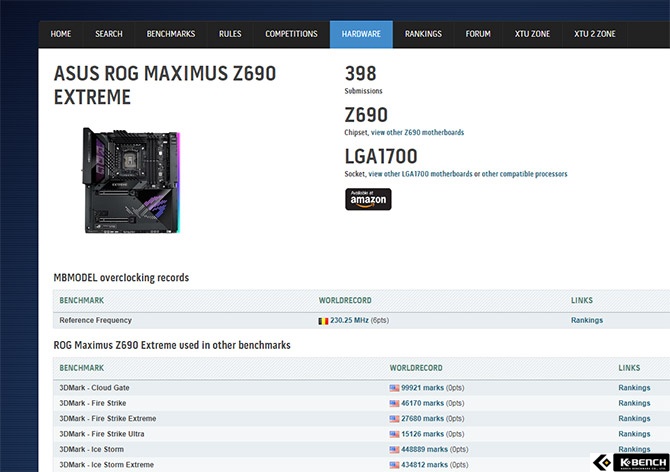The width and height of the screenshot is (670, 472).
Task: Go to the SEARCH nav item
Action: [109, 34]
